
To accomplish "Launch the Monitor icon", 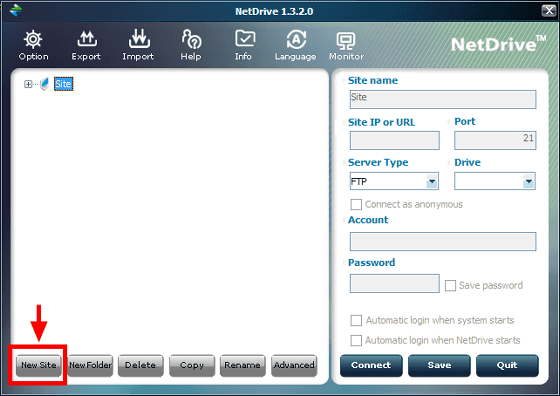I will [x=346, y=41].
